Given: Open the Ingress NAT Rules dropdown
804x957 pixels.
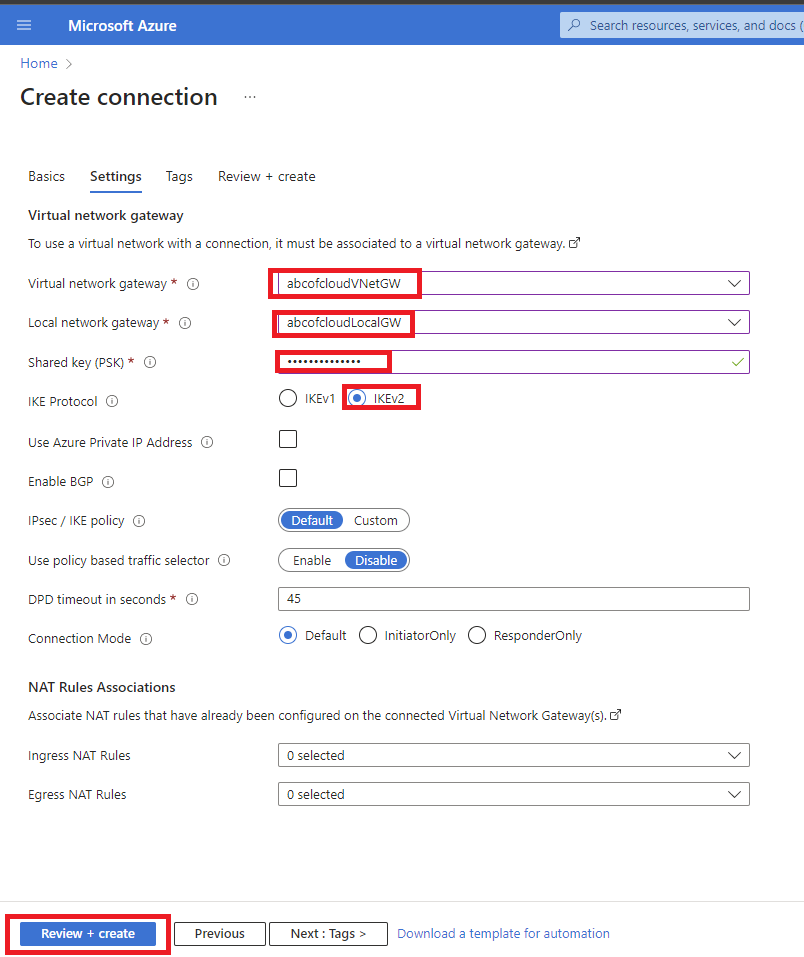Looking at the screenshot, I should (736, 756).
